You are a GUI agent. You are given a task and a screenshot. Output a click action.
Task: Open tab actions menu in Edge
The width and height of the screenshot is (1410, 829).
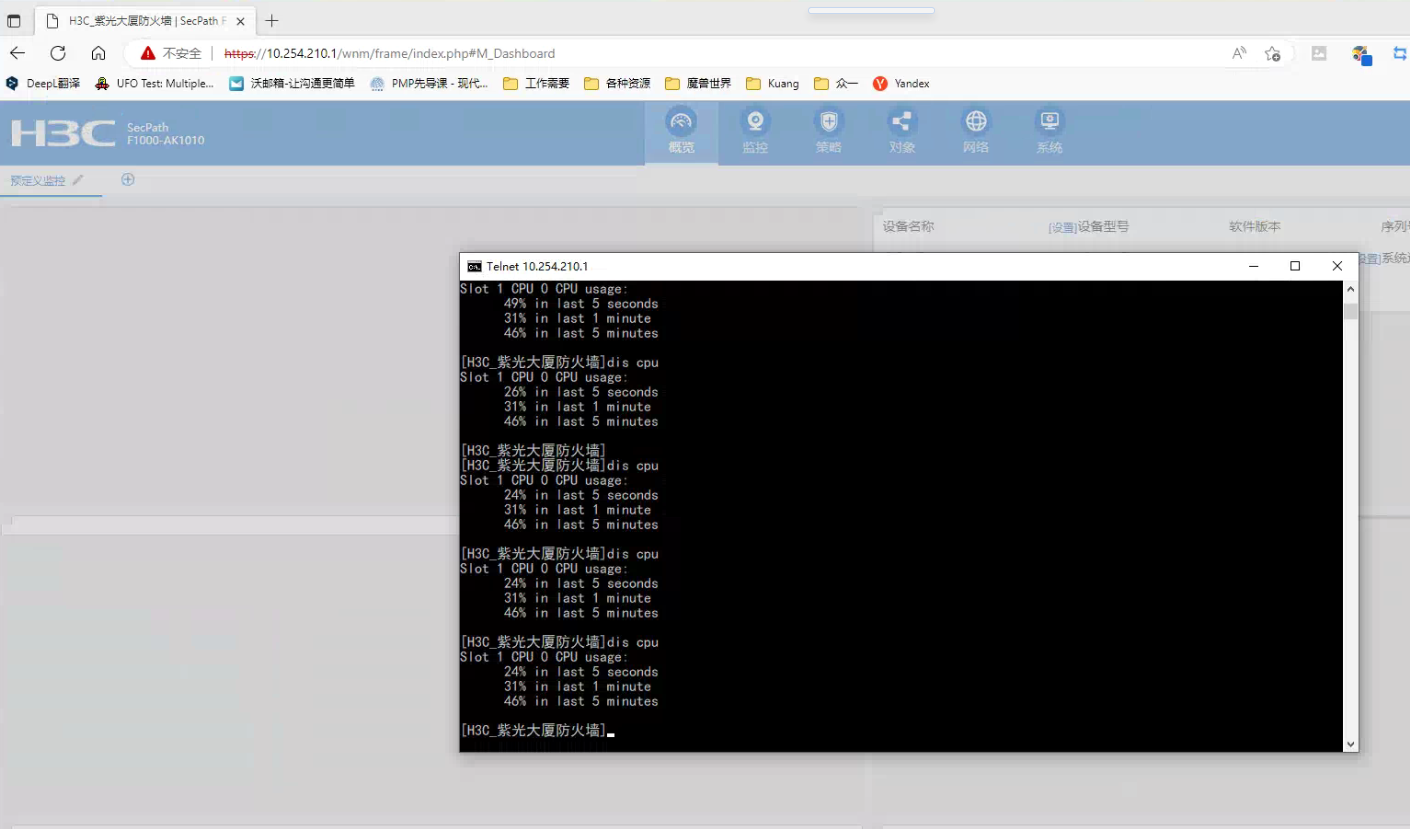(14, 21)
